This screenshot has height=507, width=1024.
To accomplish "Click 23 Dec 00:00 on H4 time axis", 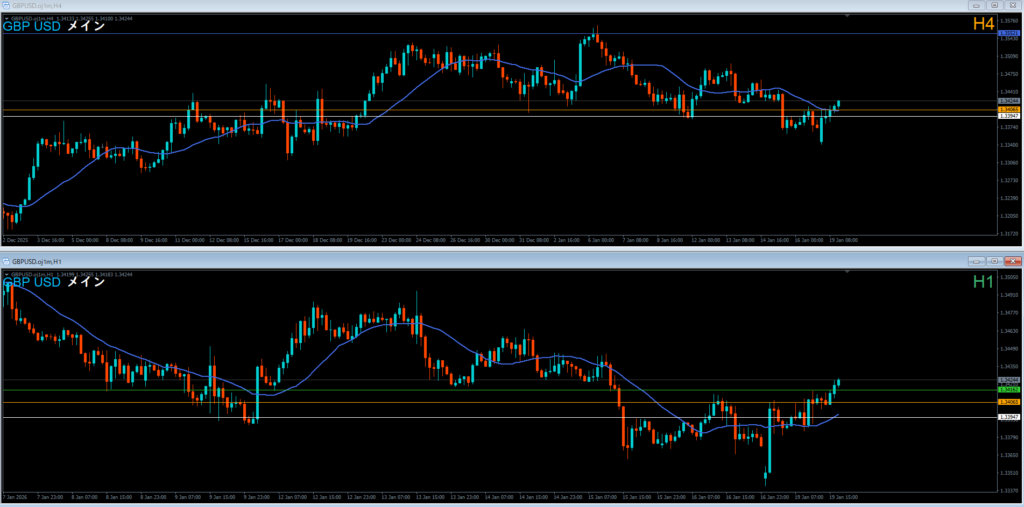I will pyautogui.click(x=397, y=240).
